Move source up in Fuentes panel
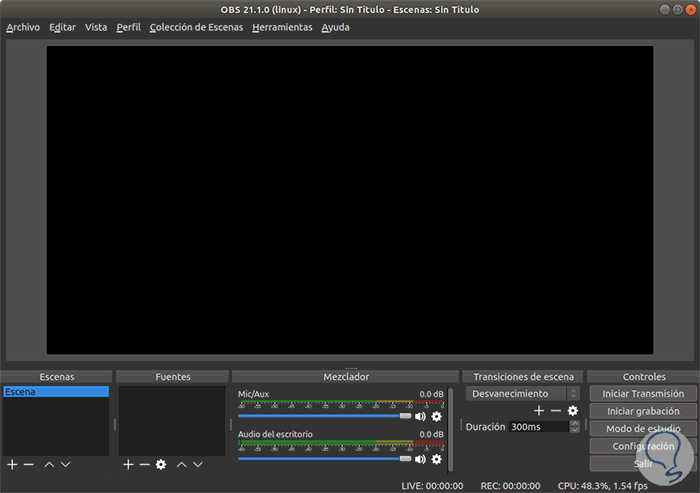This screenshot has height=493, width=700. [x=181, y=465]
